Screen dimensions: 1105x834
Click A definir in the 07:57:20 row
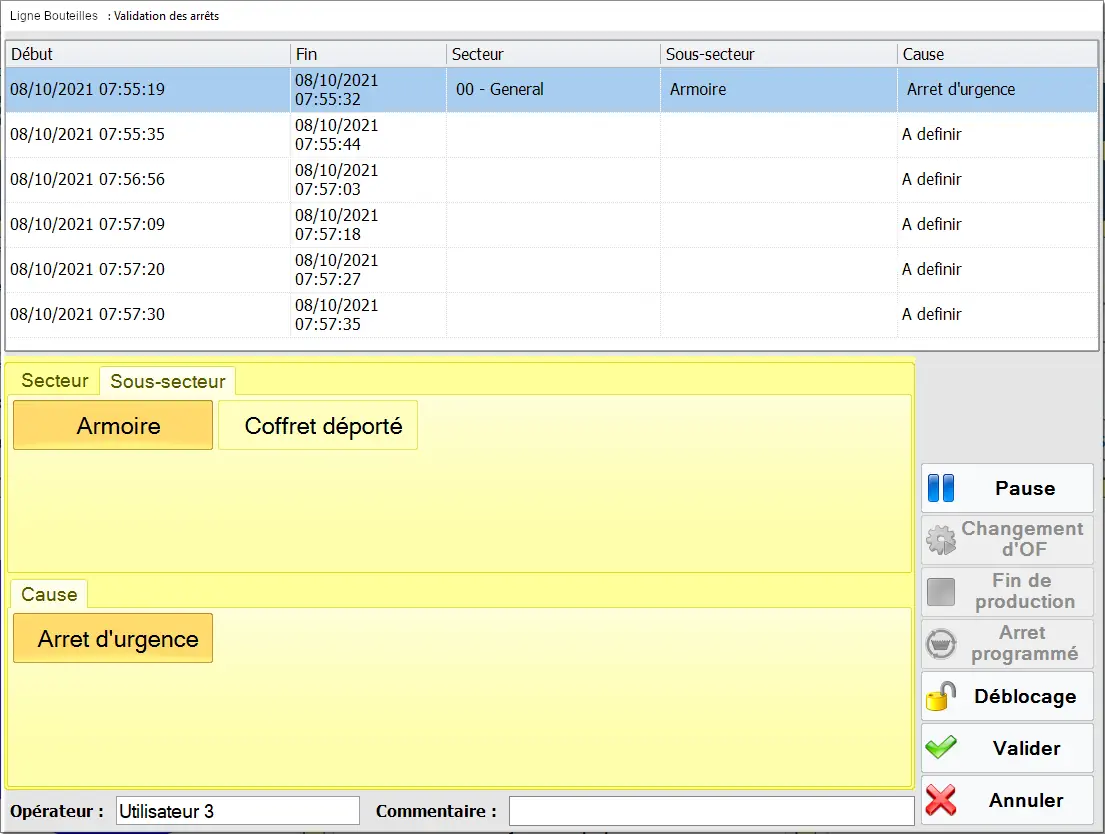(932, 270)
